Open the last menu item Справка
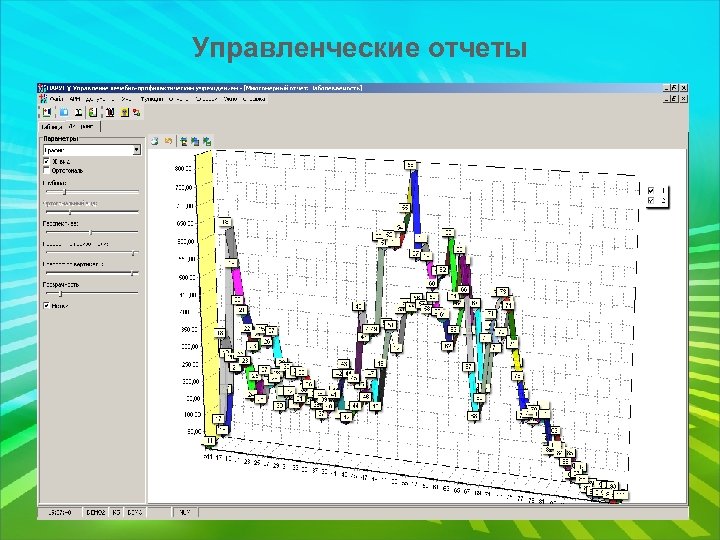This screenshot has width=720, height=540. click(254, 99)
